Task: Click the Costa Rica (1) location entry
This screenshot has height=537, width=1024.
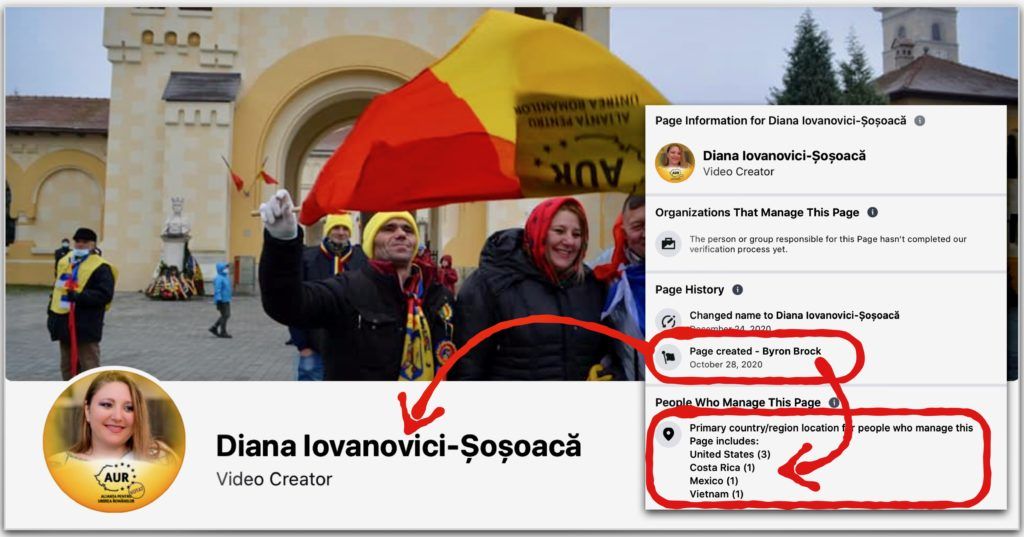Action: click(x=722, y=468)
